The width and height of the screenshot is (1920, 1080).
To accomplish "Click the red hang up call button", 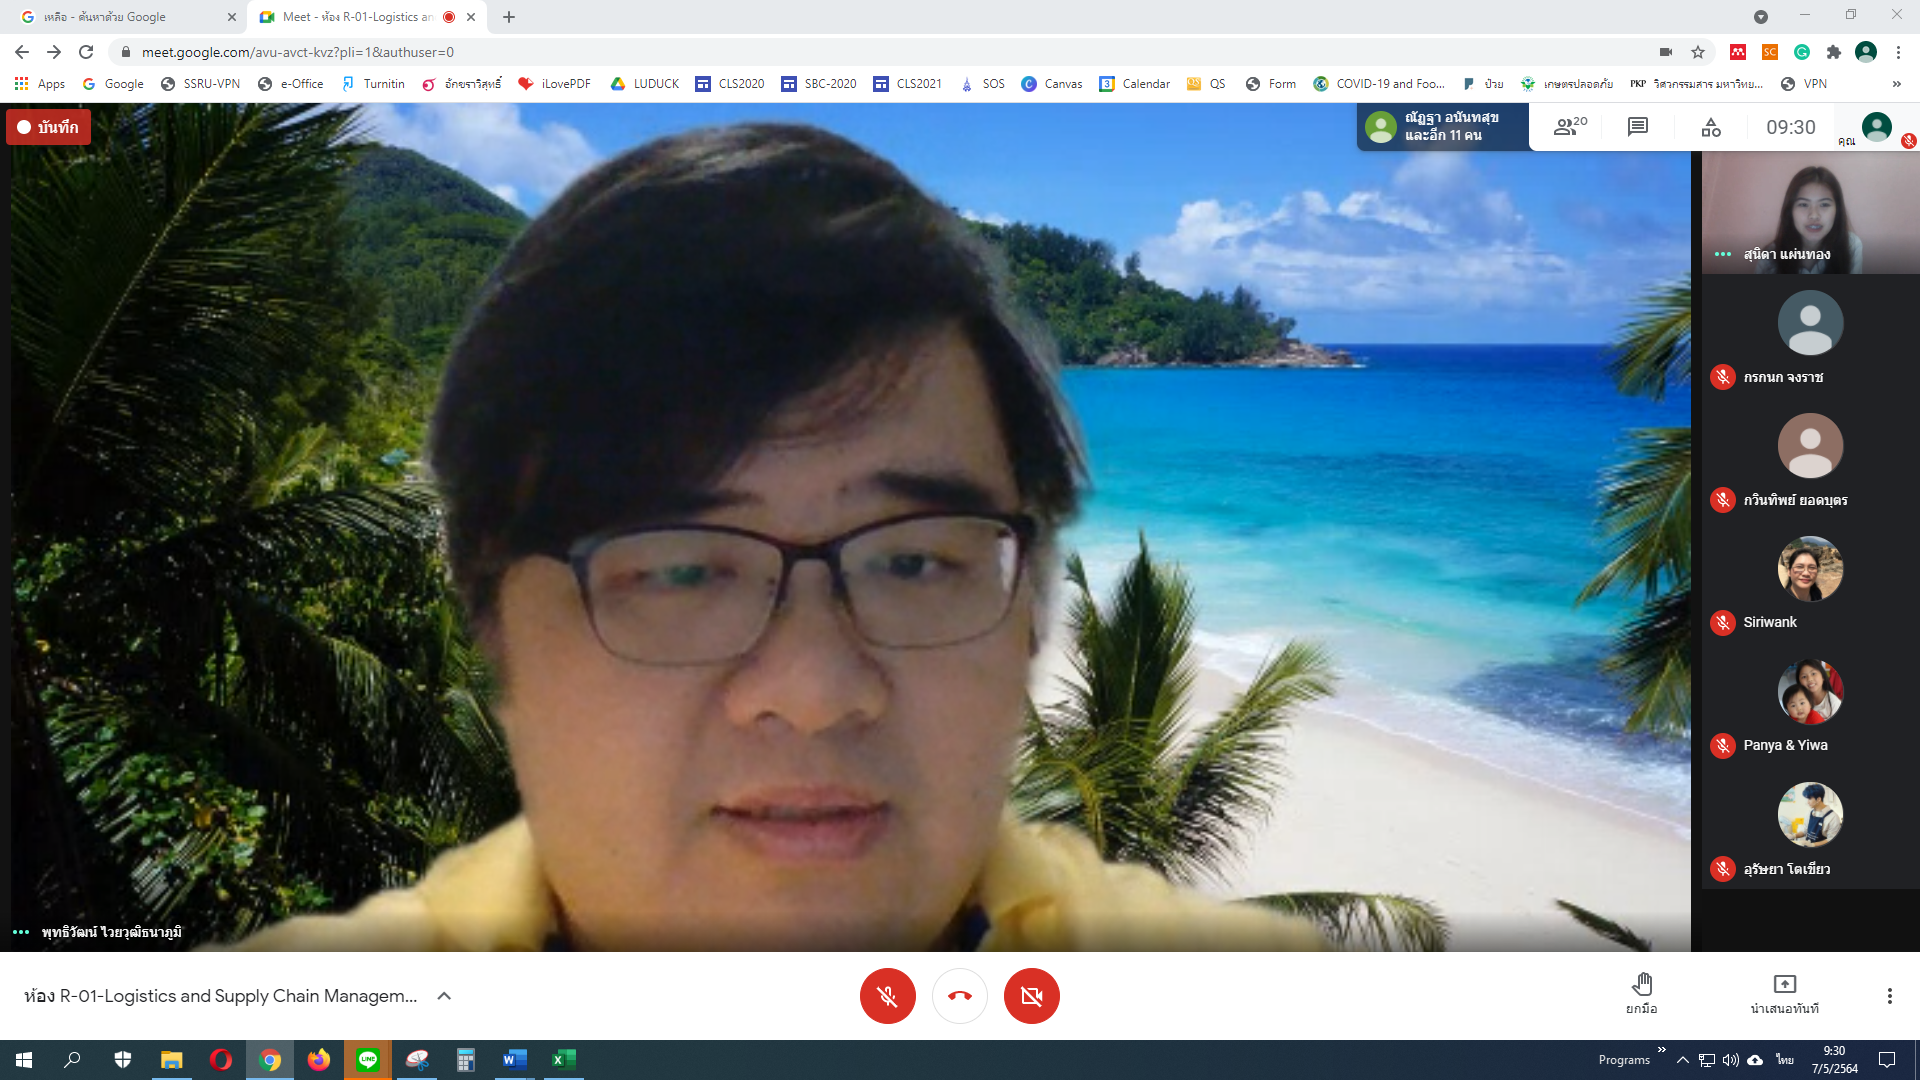I will pos(959,996).
